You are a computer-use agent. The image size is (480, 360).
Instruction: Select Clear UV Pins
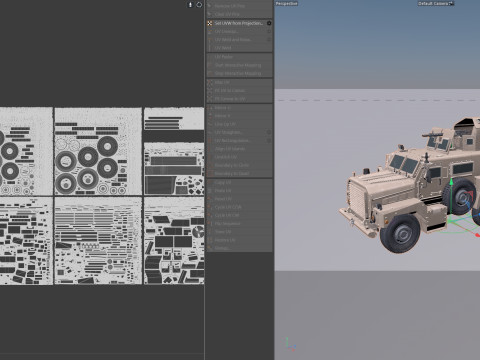(x=240, y=14)
